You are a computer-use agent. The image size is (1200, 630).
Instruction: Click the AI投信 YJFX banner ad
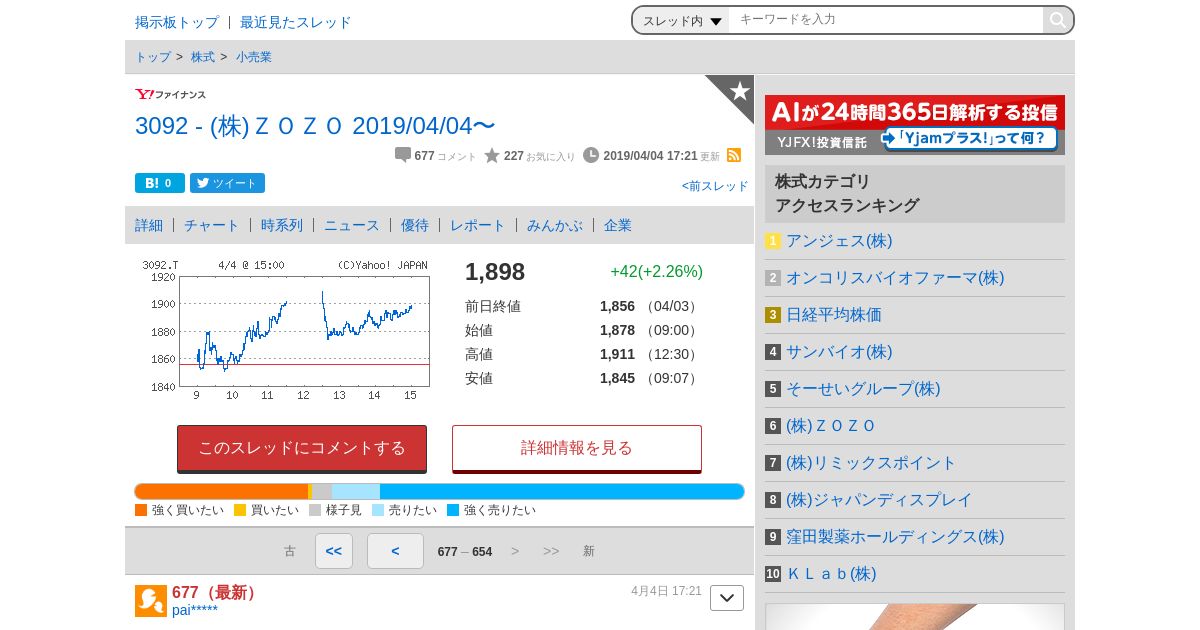point(915,125)
